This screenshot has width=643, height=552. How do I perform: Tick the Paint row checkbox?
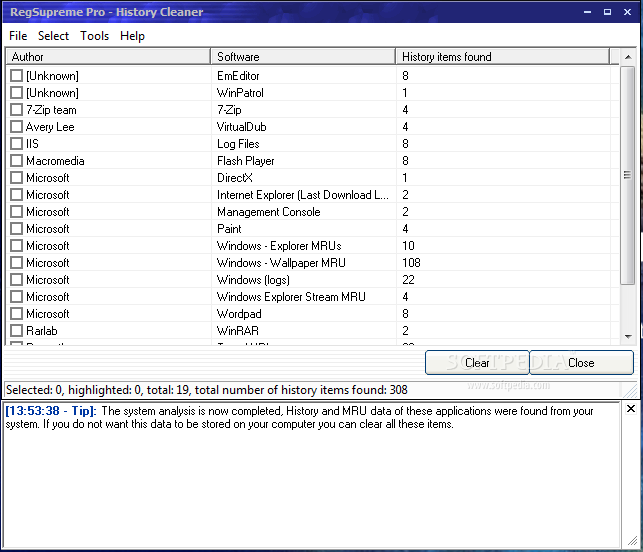[x=16, y=229]
